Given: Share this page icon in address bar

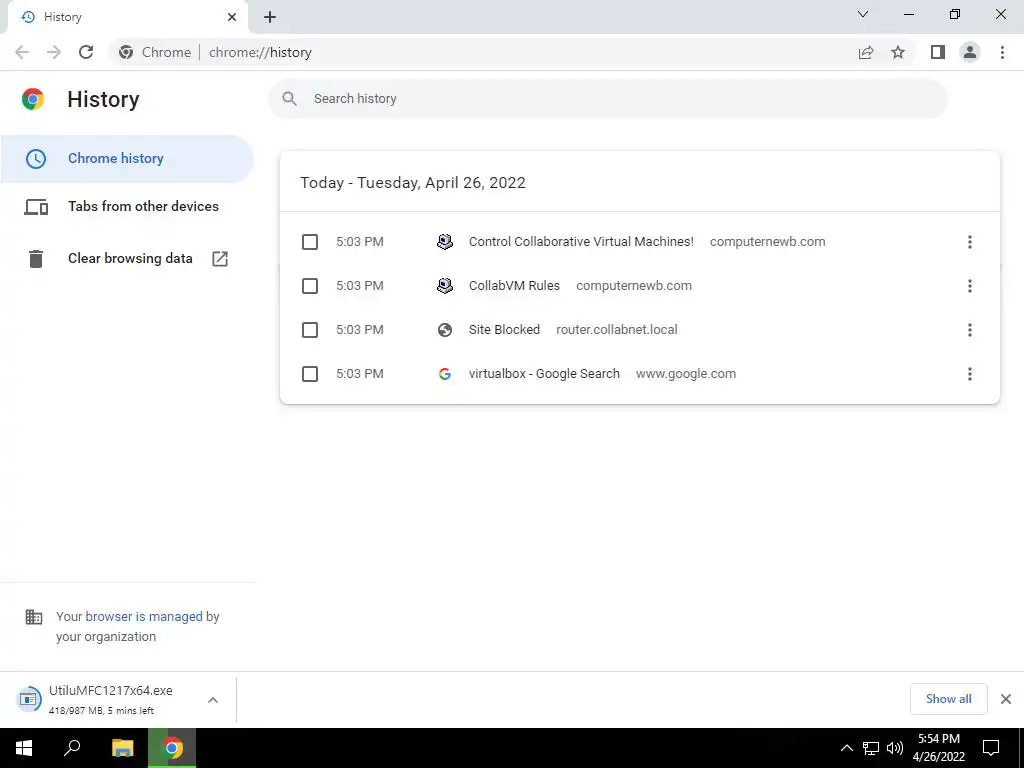Looking at the screenshot, I should 866,52.
